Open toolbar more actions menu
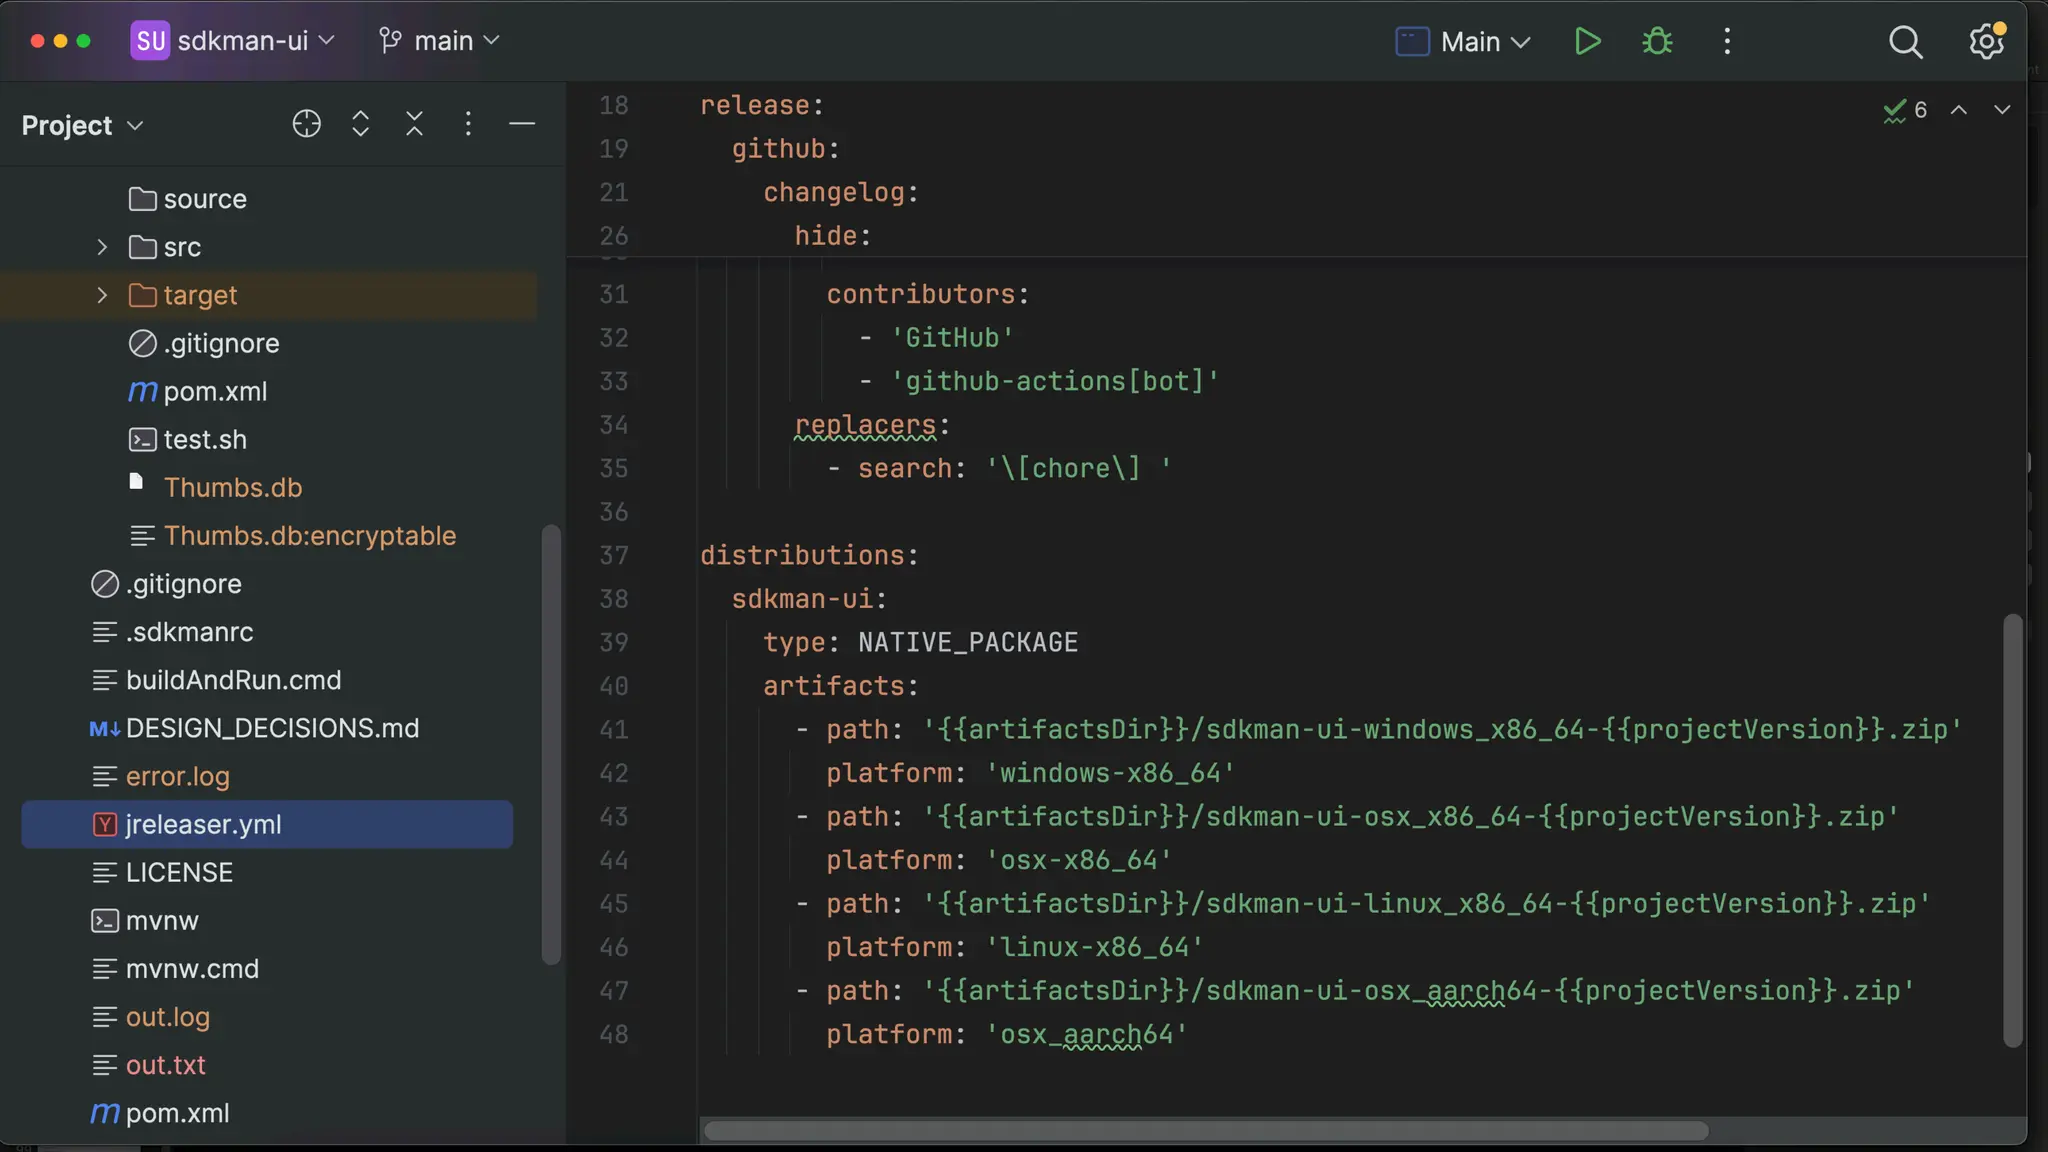Image resolution: width=2048 pixels, height=1152 pixels. (x=1727, y=41)
